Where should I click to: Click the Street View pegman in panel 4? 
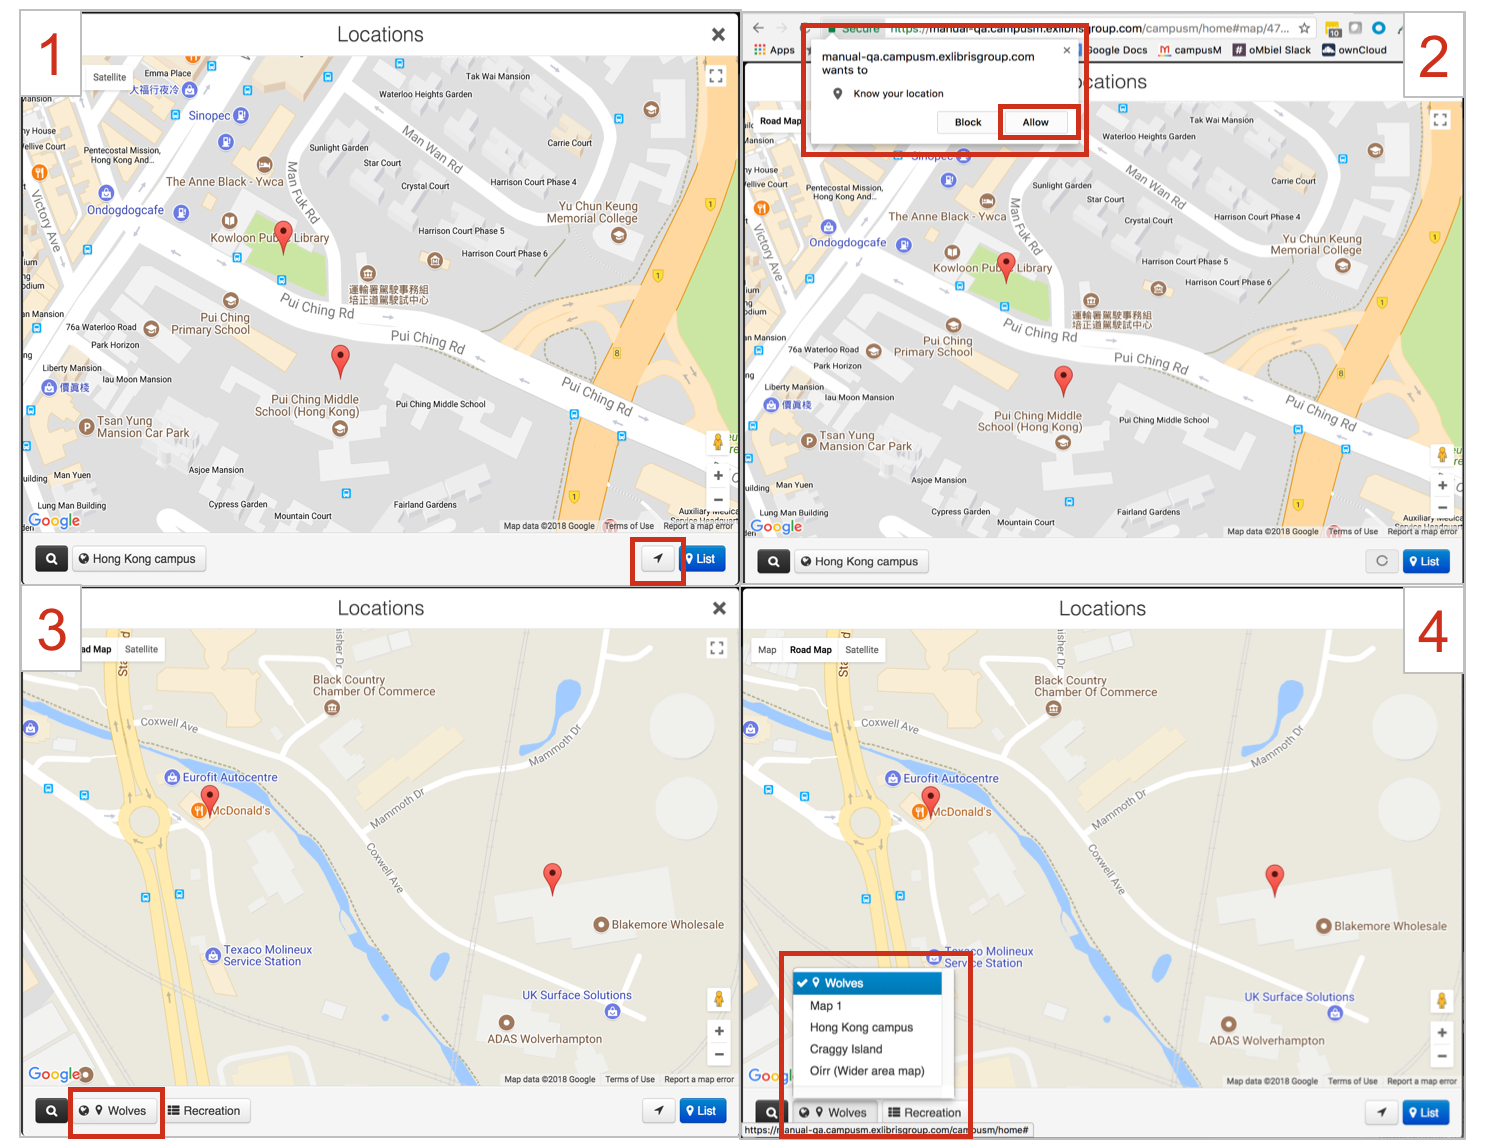[x=1441, y=1001]
